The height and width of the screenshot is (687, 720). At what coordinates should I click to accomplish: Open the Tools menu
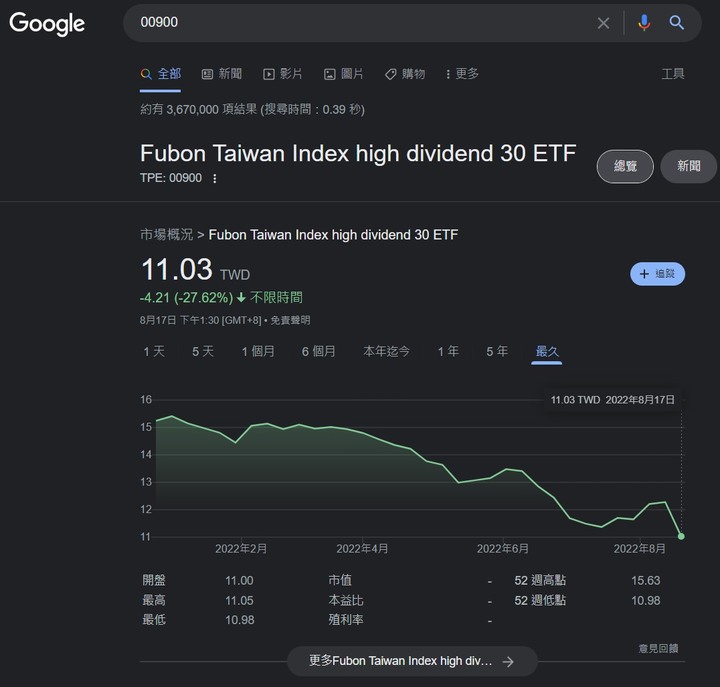pyautogui.click(x=673, y=74)
